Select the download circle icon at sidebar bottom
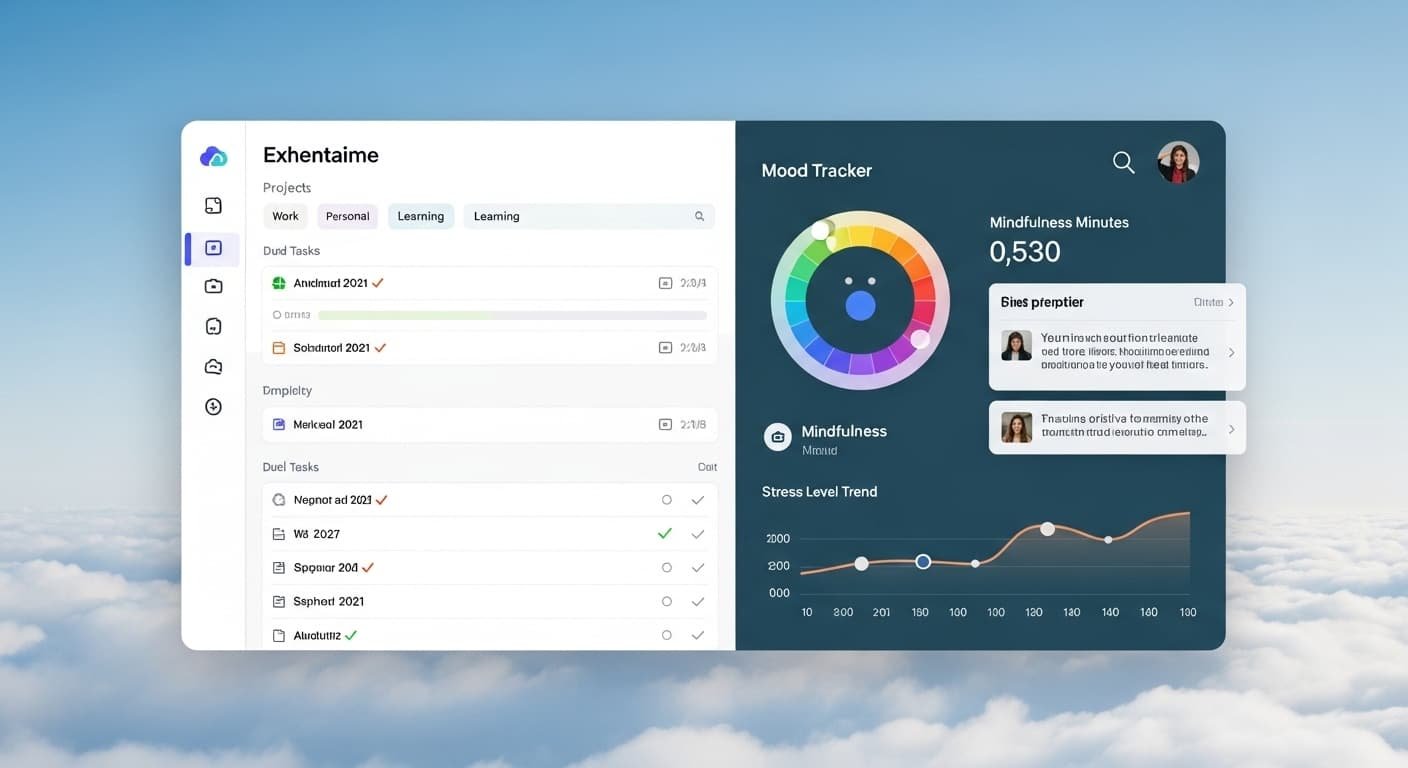Image resolution: width=1408 pixels, height=768 pixels. [x=213, y=406]
